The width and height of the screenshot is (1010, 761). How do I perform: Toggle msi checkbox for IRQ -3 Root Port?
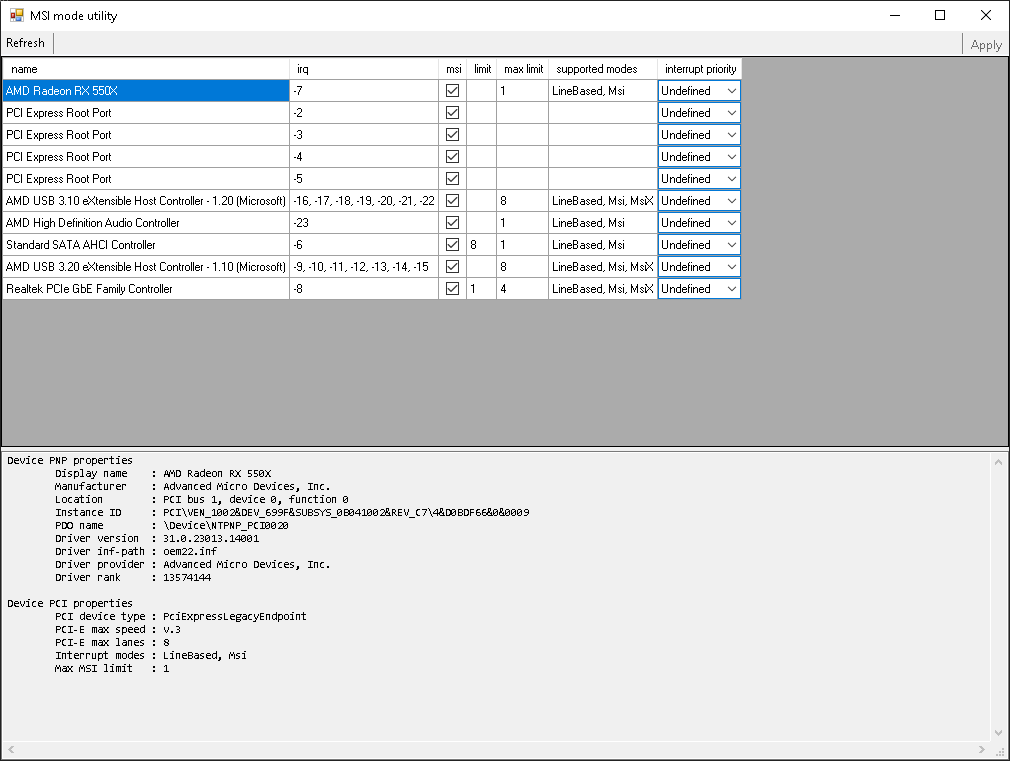pos(453,135)
